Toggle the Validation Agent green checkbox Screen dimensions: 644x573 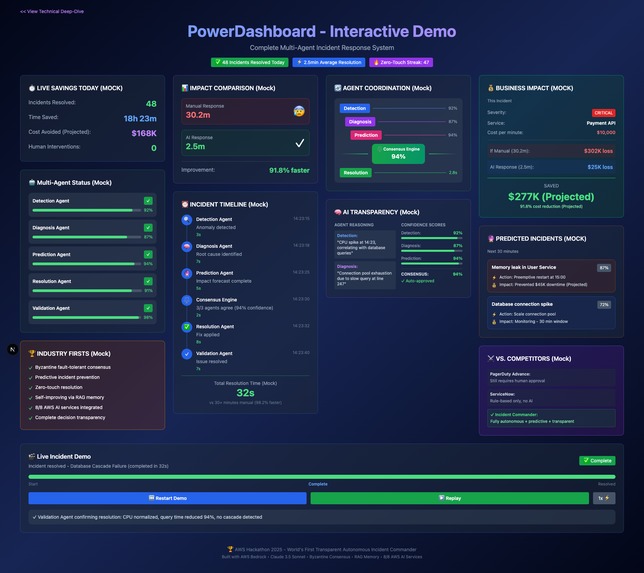(x=148, y=308)
